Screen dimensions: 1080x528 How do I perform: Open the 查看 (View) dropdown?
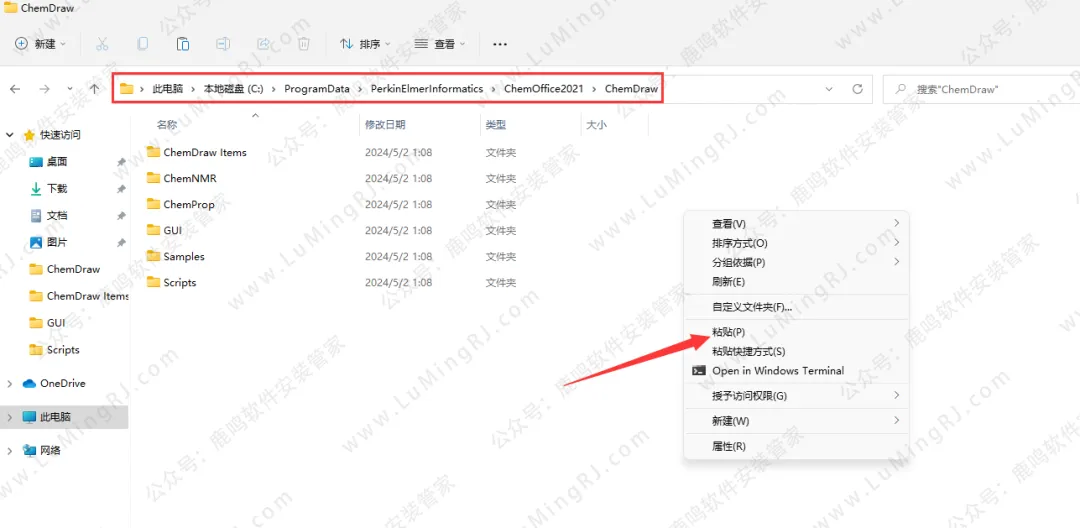pyautogui.click(x=440, y=44)
